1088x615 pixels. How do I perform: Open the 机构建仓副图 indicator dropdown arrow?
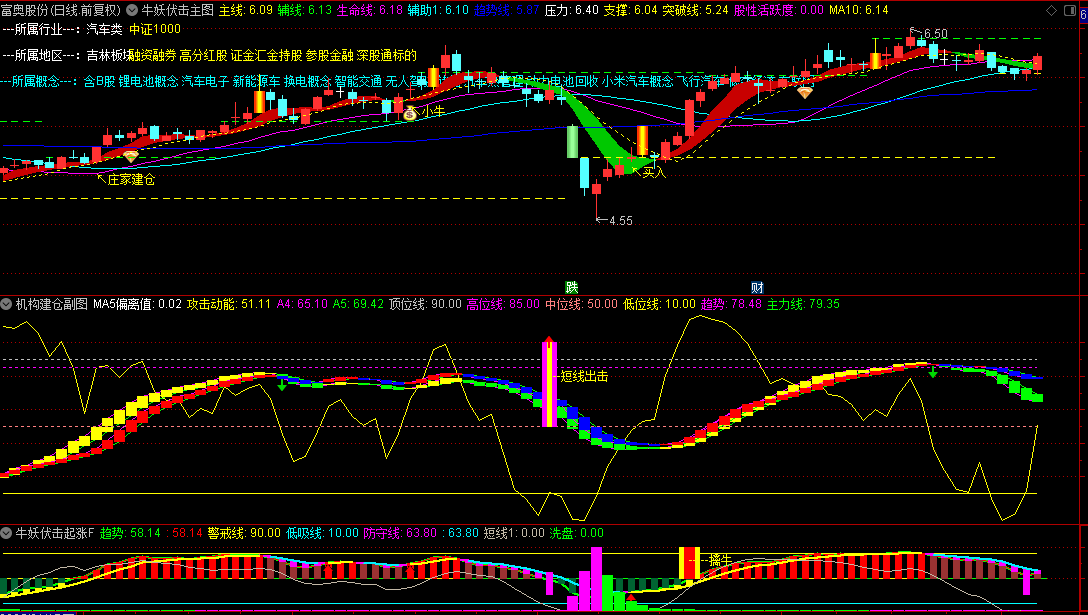click(6, 304)
